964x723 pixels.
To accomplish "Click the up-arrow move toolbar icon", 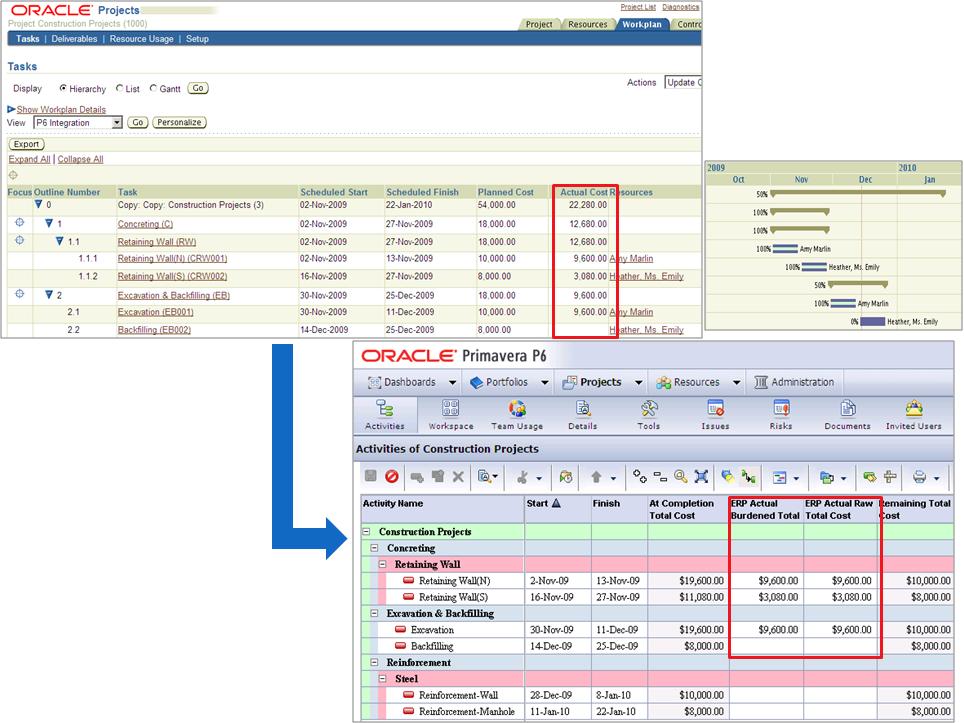I will click(x=596, y=476).
